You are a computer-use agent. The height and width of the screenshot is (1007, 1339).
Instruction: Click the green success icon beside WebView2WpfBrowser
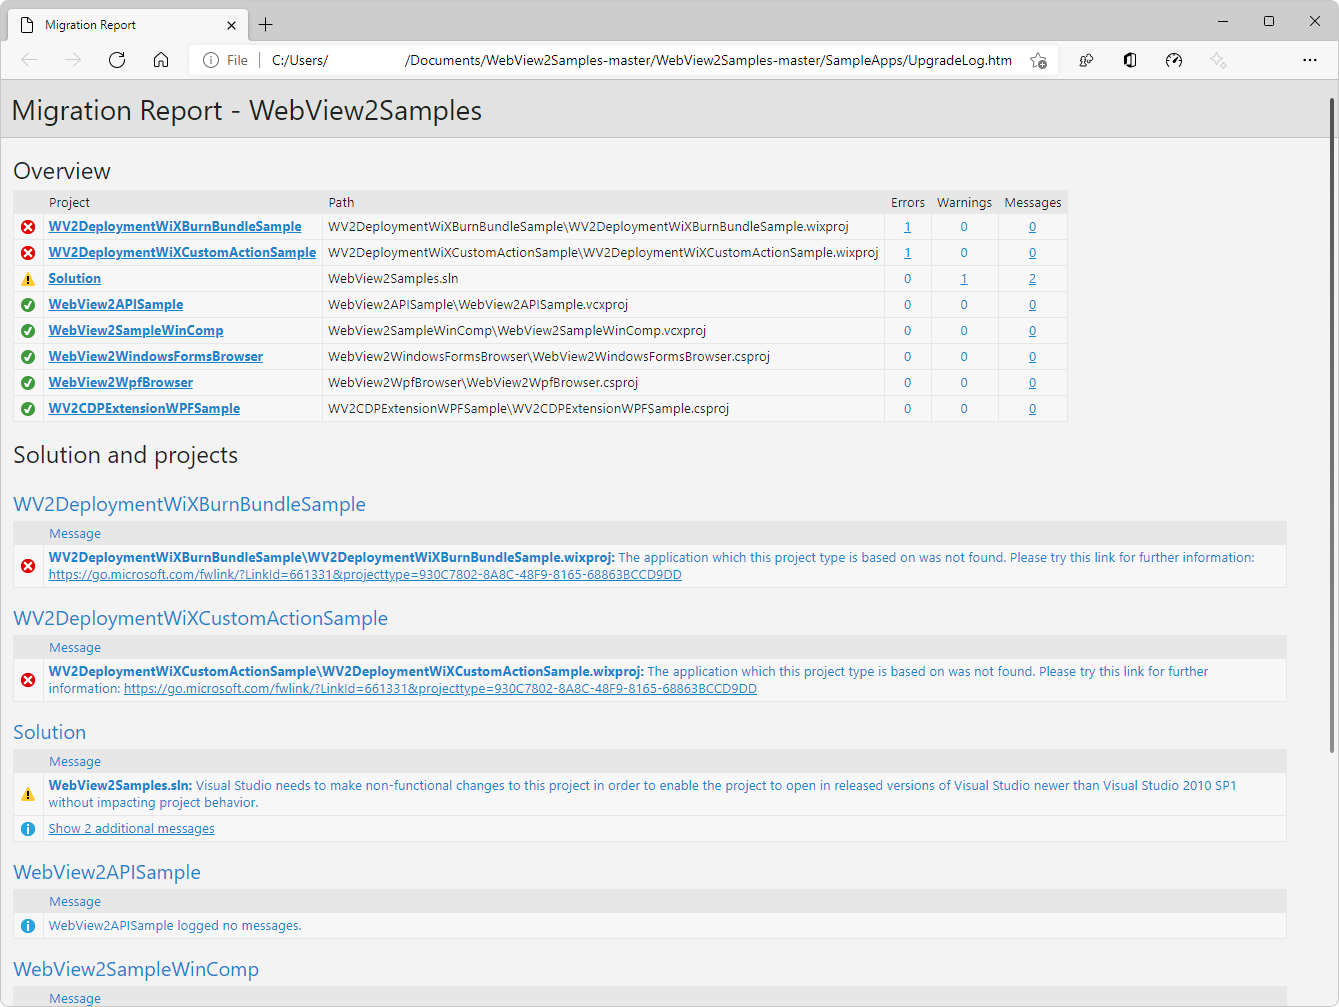tap(27, 382)
